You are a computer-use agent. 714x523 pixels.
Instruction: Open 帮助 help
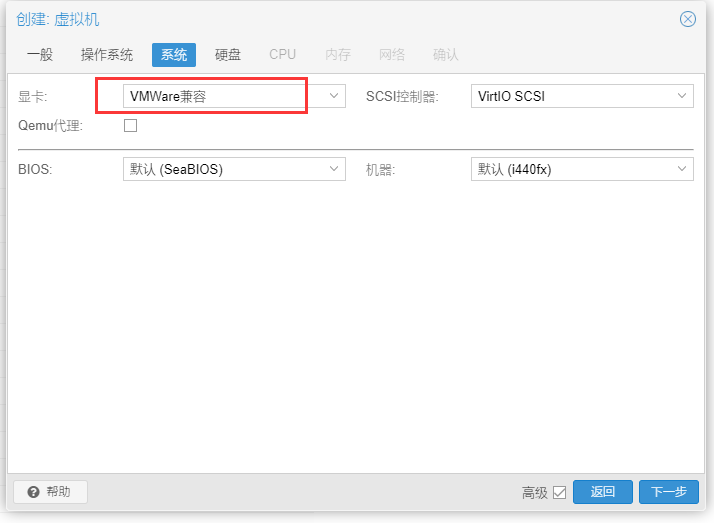51,492
